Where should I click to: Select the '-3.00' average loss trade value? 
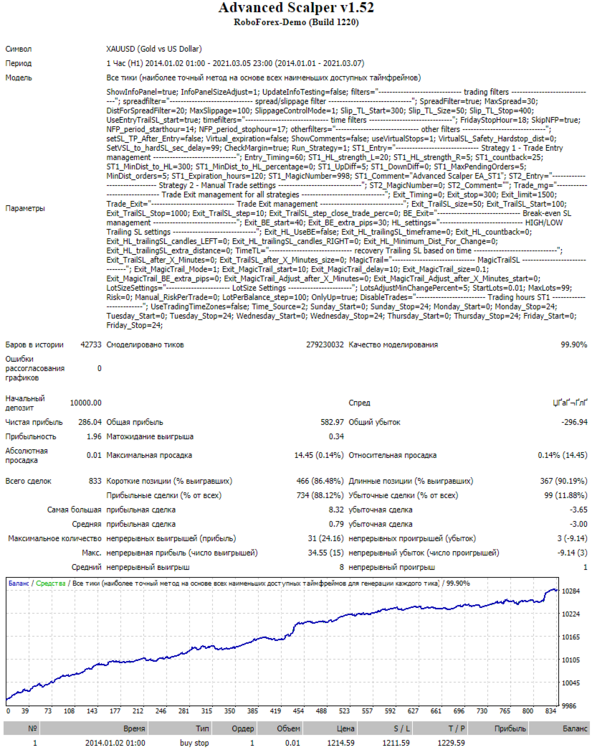pyautogui.click(x=579, y=524)
